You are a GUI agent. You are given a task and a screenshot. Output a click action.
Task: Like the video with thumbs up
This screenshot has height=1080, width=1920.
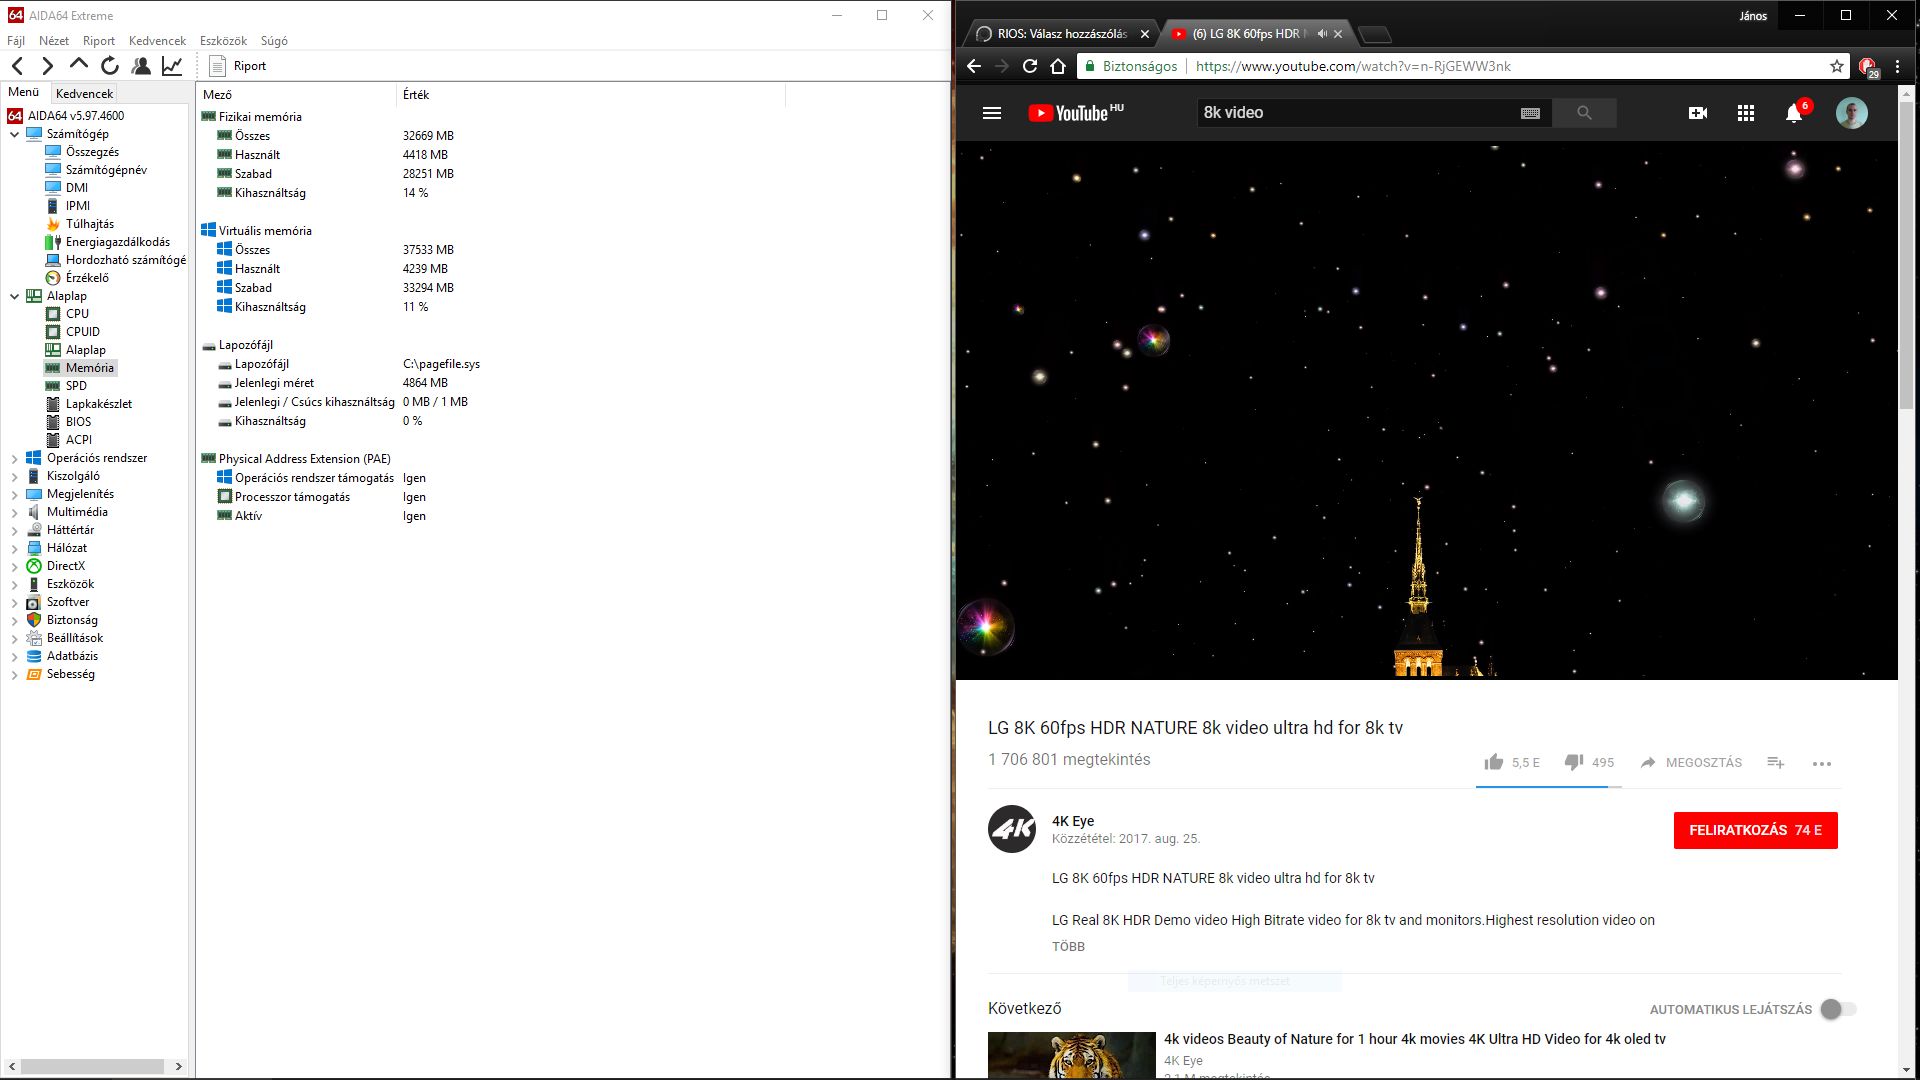1494,762
